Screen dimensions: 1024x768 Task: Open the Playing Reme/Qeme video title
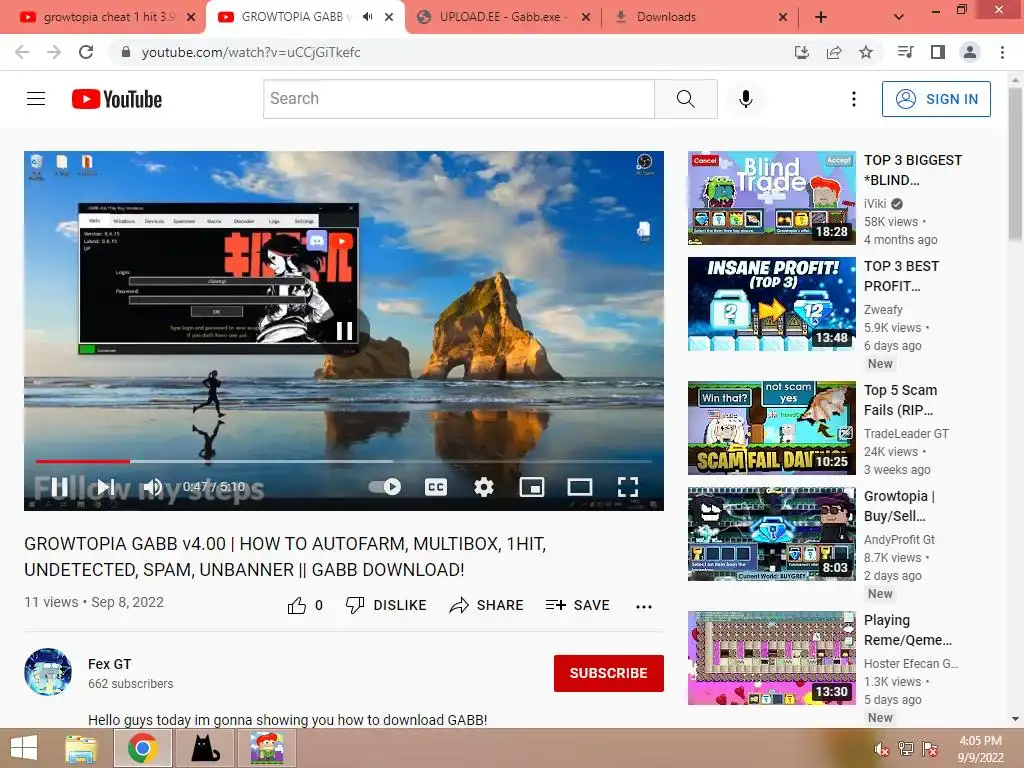coord(908,630)
